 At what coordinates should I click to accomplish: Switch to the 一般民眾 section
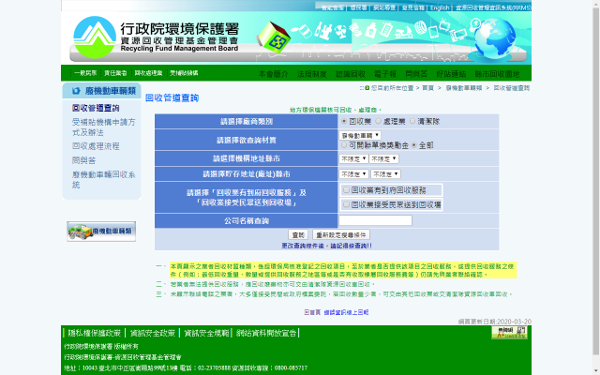coord(86,73)
